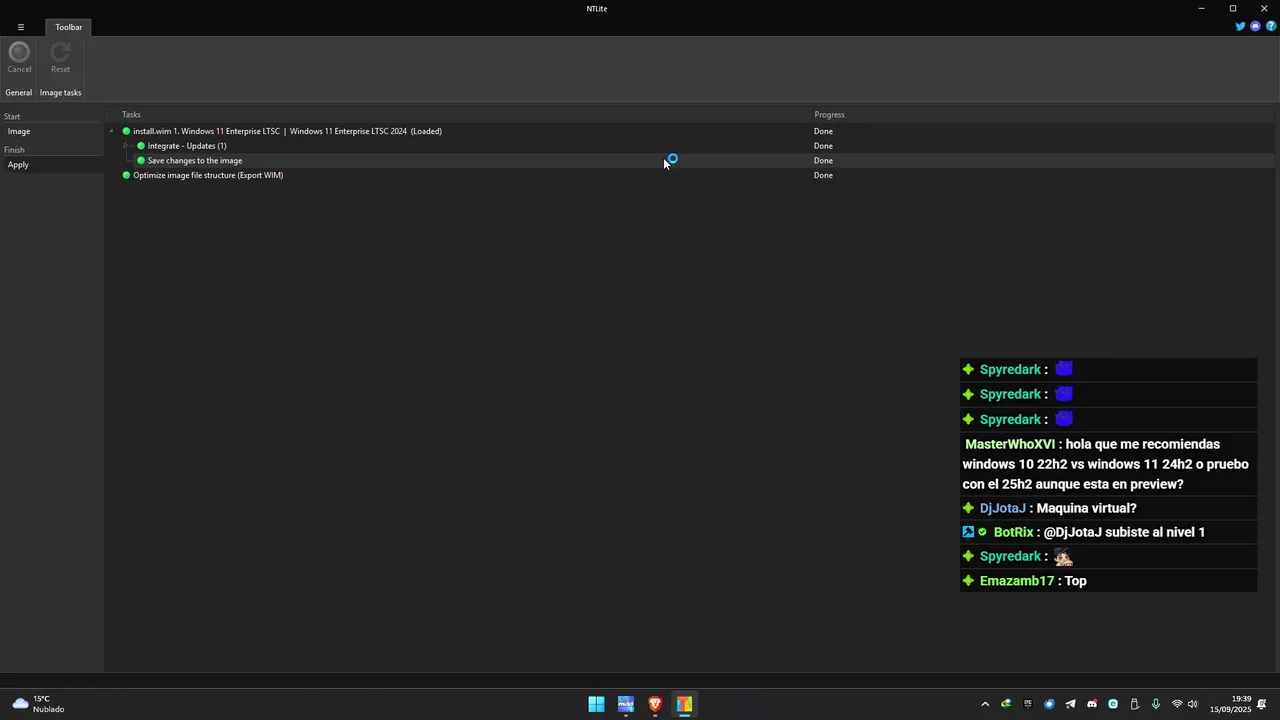Click the microphone tray icon
This screenshot has width=1280, height=720.
coord(1155,704)
